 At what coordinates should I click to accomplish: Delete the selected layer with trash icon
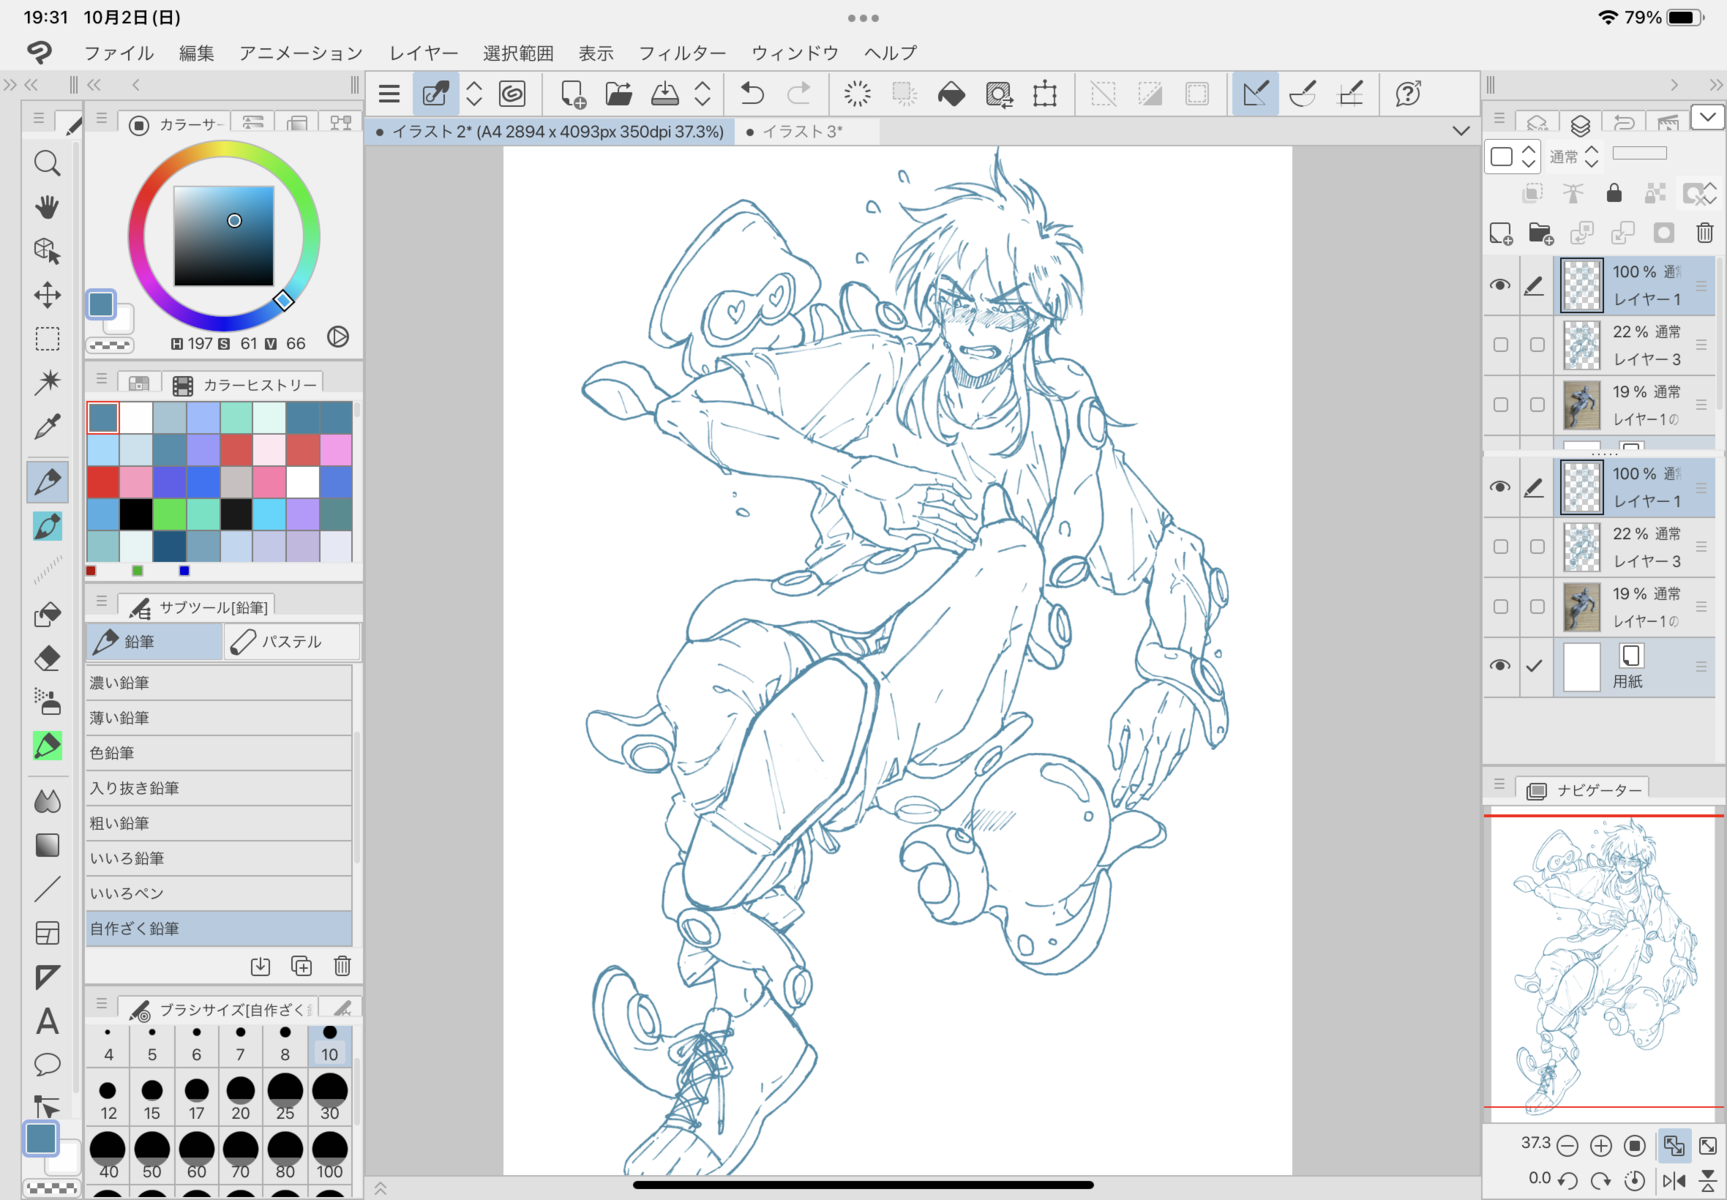click(x=1705, y=233)
